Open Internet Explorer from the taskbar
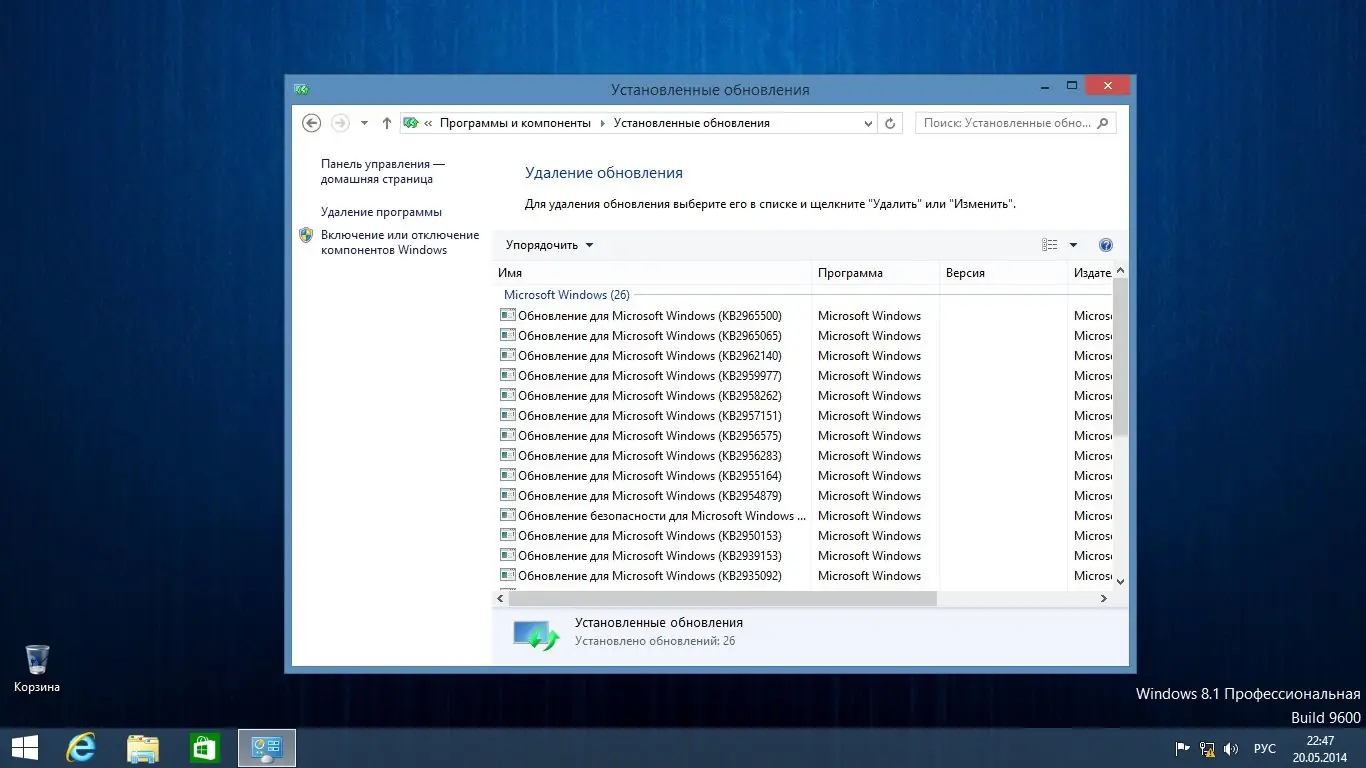1366x768 pixels. click(80, 747)
